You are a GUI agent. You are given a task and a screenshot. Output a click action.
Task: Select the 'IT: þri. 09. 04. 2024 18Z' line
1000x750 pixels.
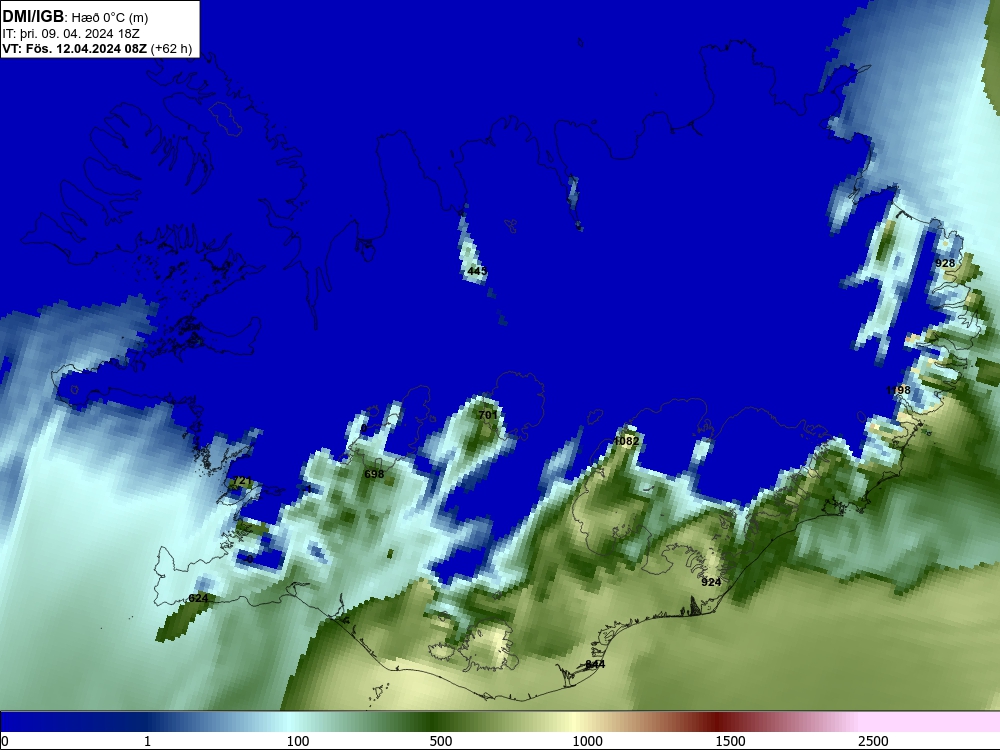[71, 34]
